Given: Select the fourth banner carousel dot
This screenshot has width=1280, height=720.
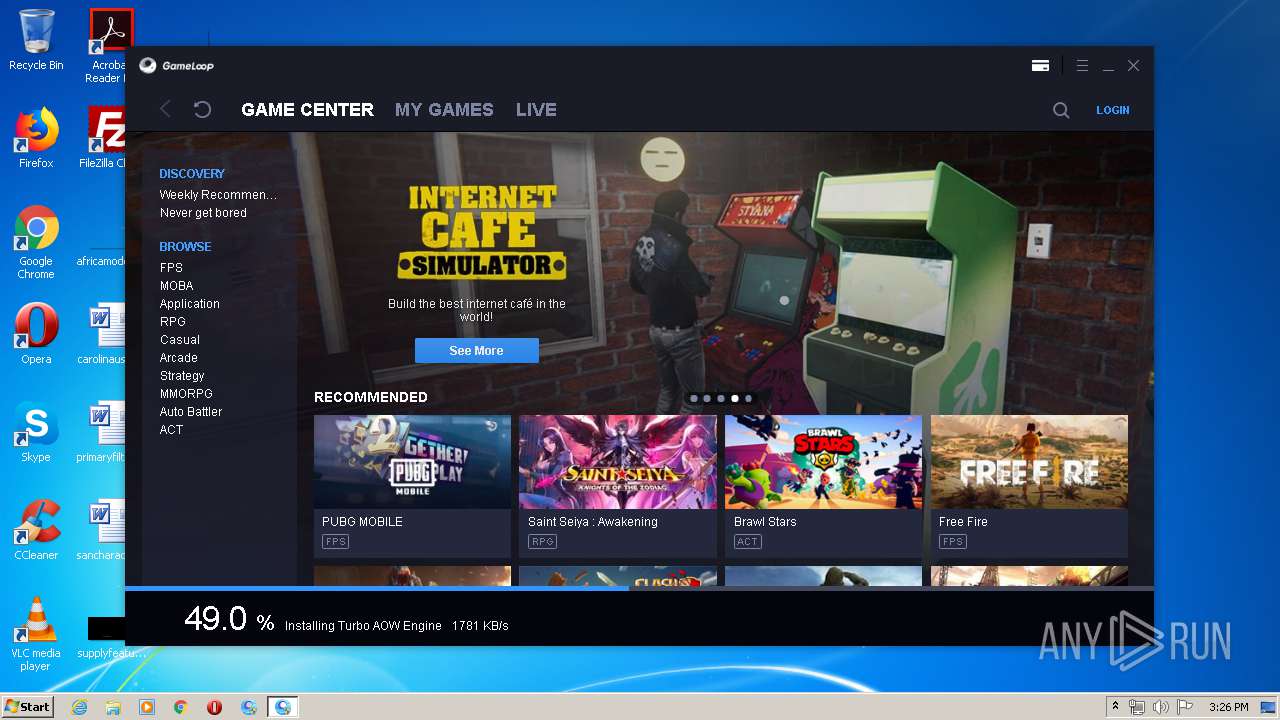Looking at the screenshot, I should point(734,398).
